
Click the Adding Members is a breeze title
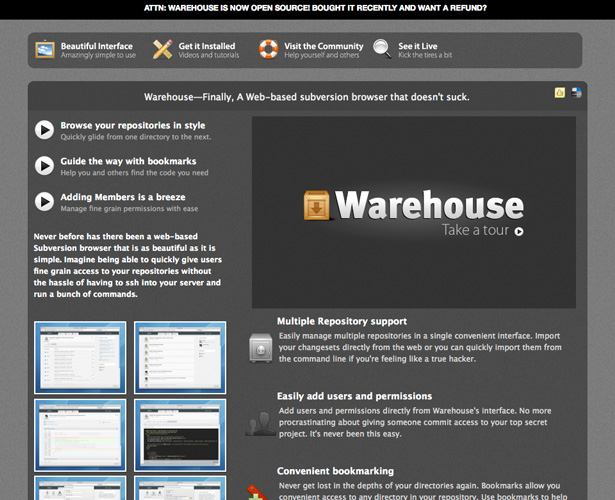point(123,197)
